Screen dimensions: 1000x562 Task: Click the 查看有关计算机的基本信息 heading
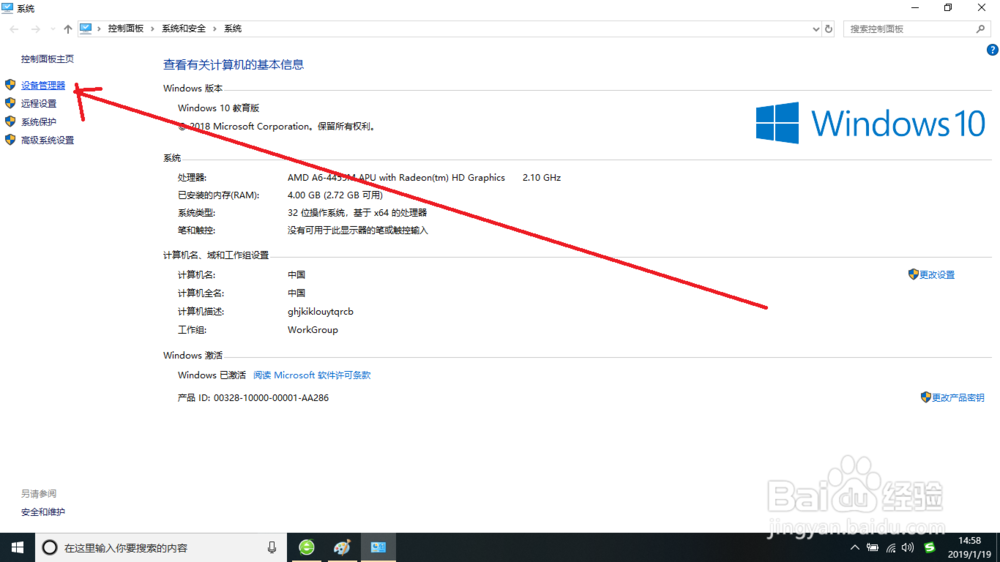point(233,64)
